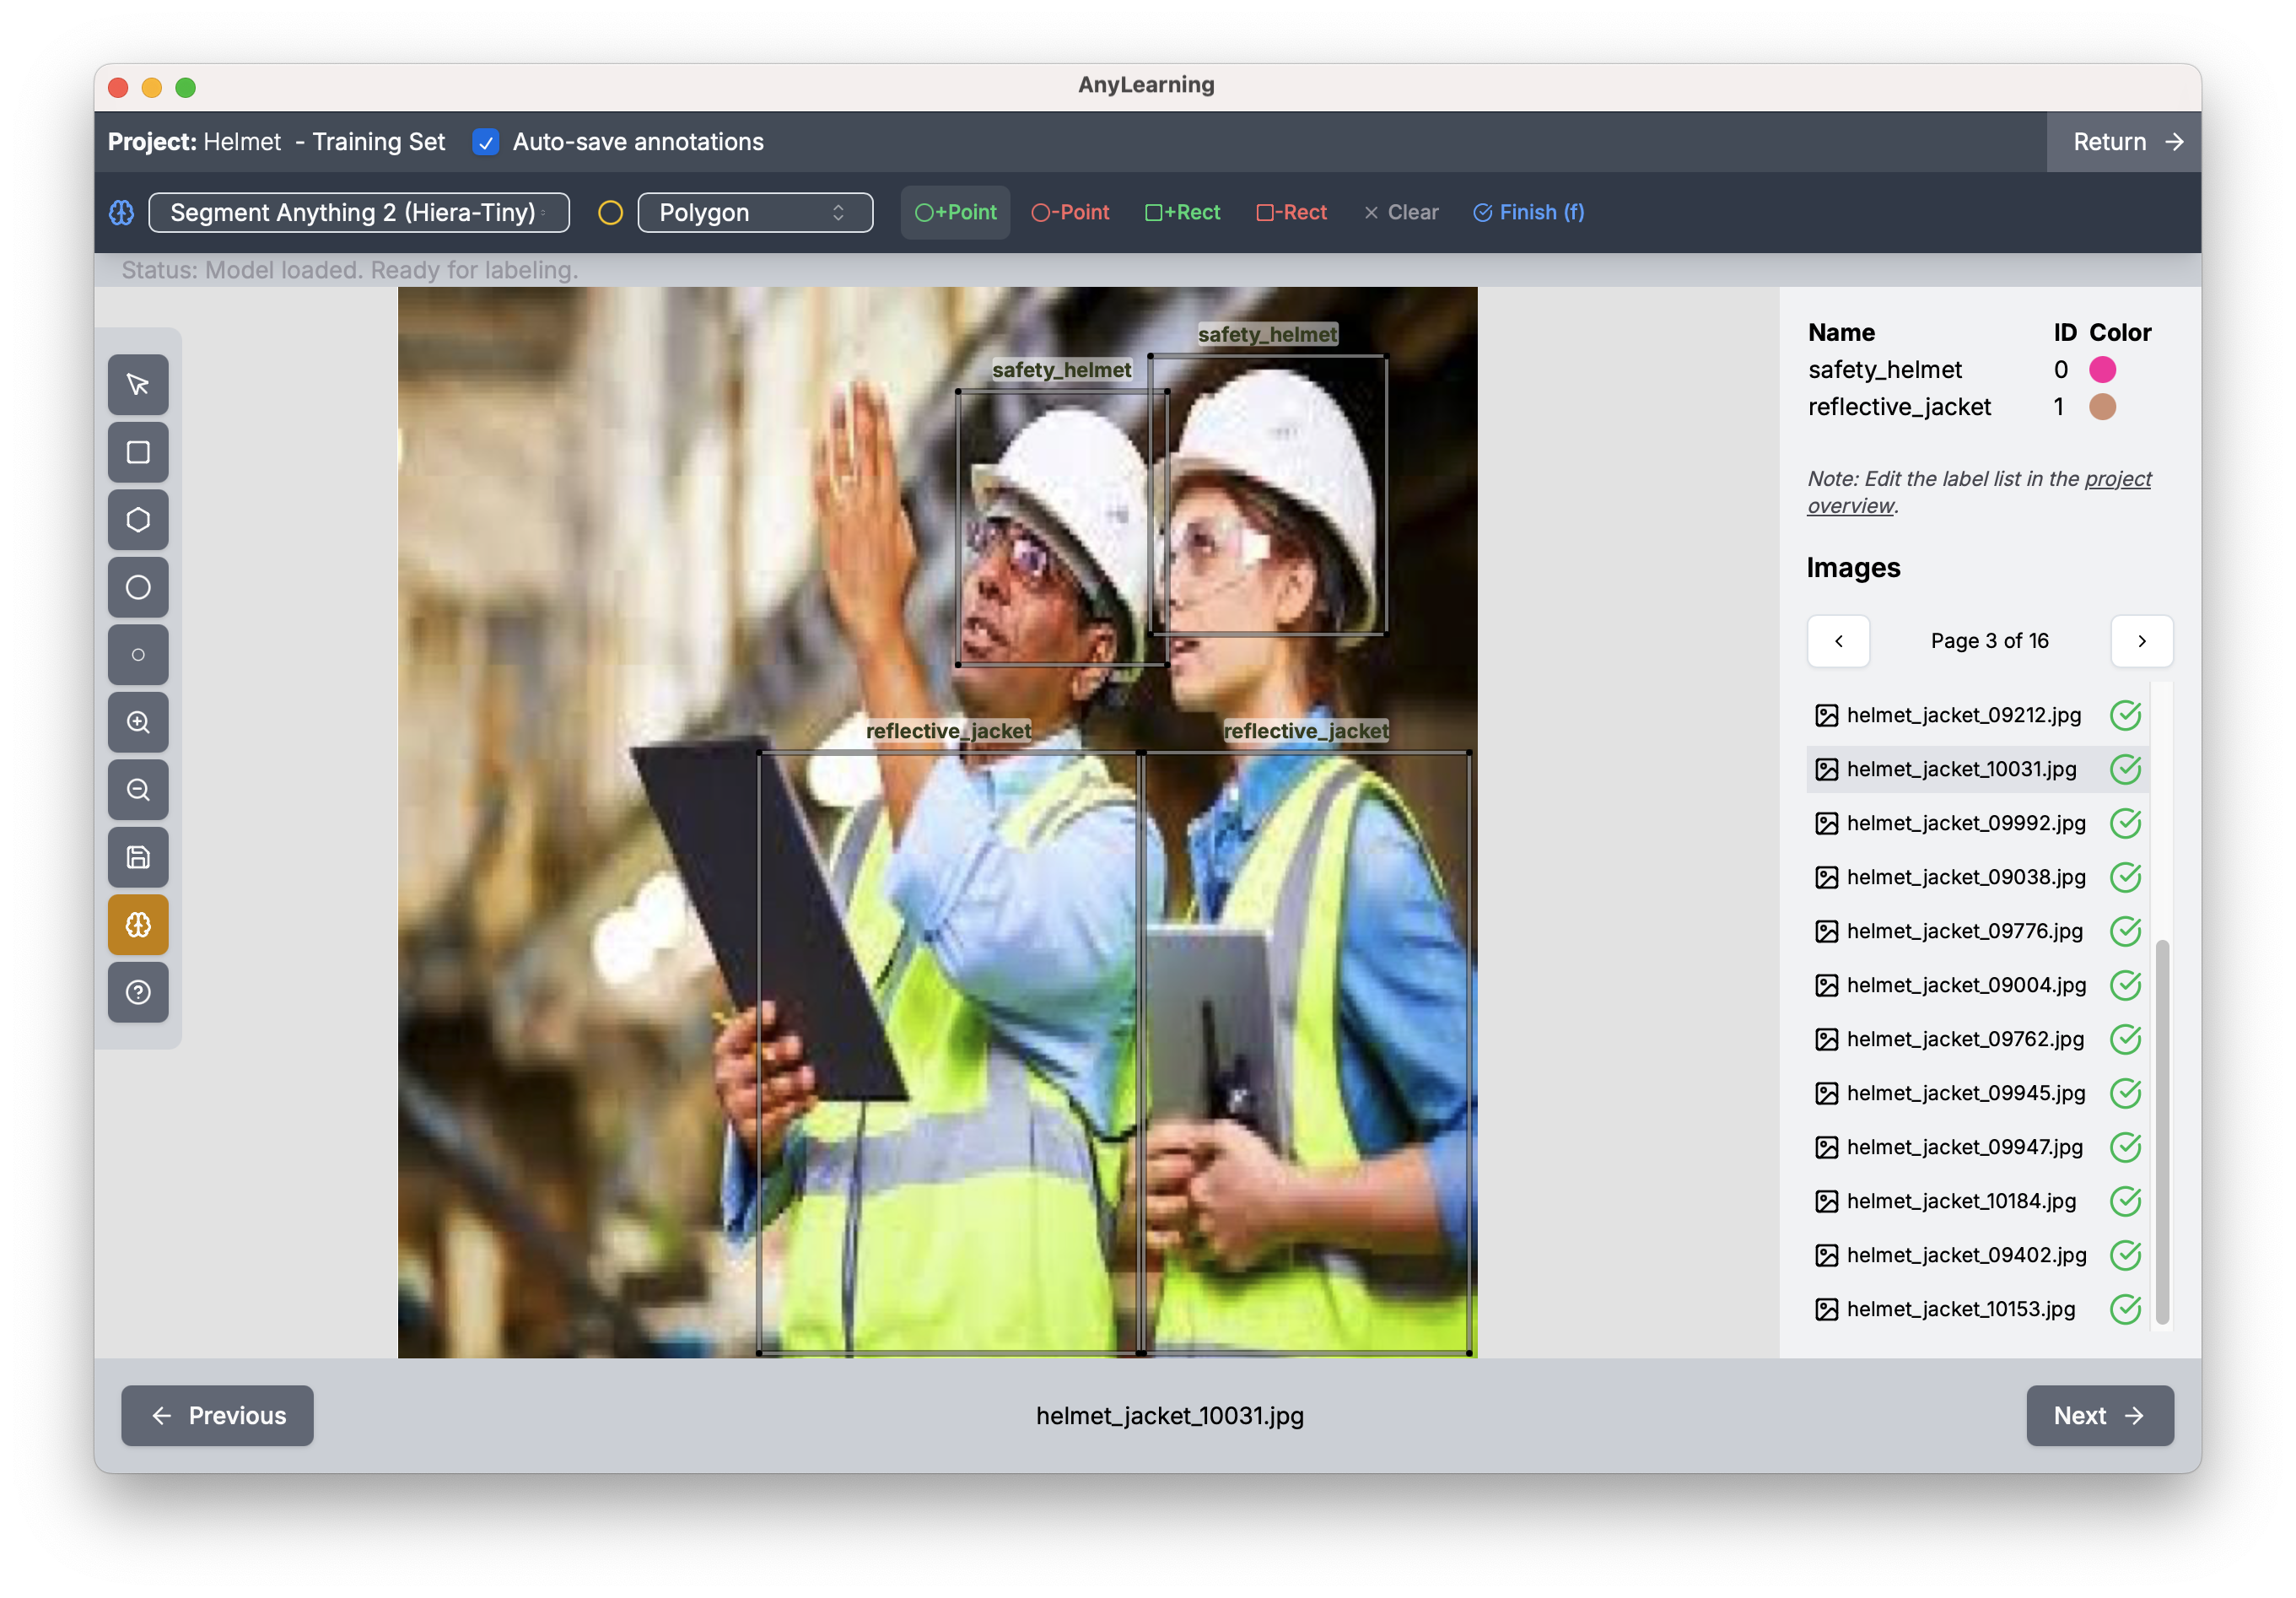Viewport: 2296px width, 1598px height.
Task: Select the zoom-out tool
Action: tap(137, 791)
